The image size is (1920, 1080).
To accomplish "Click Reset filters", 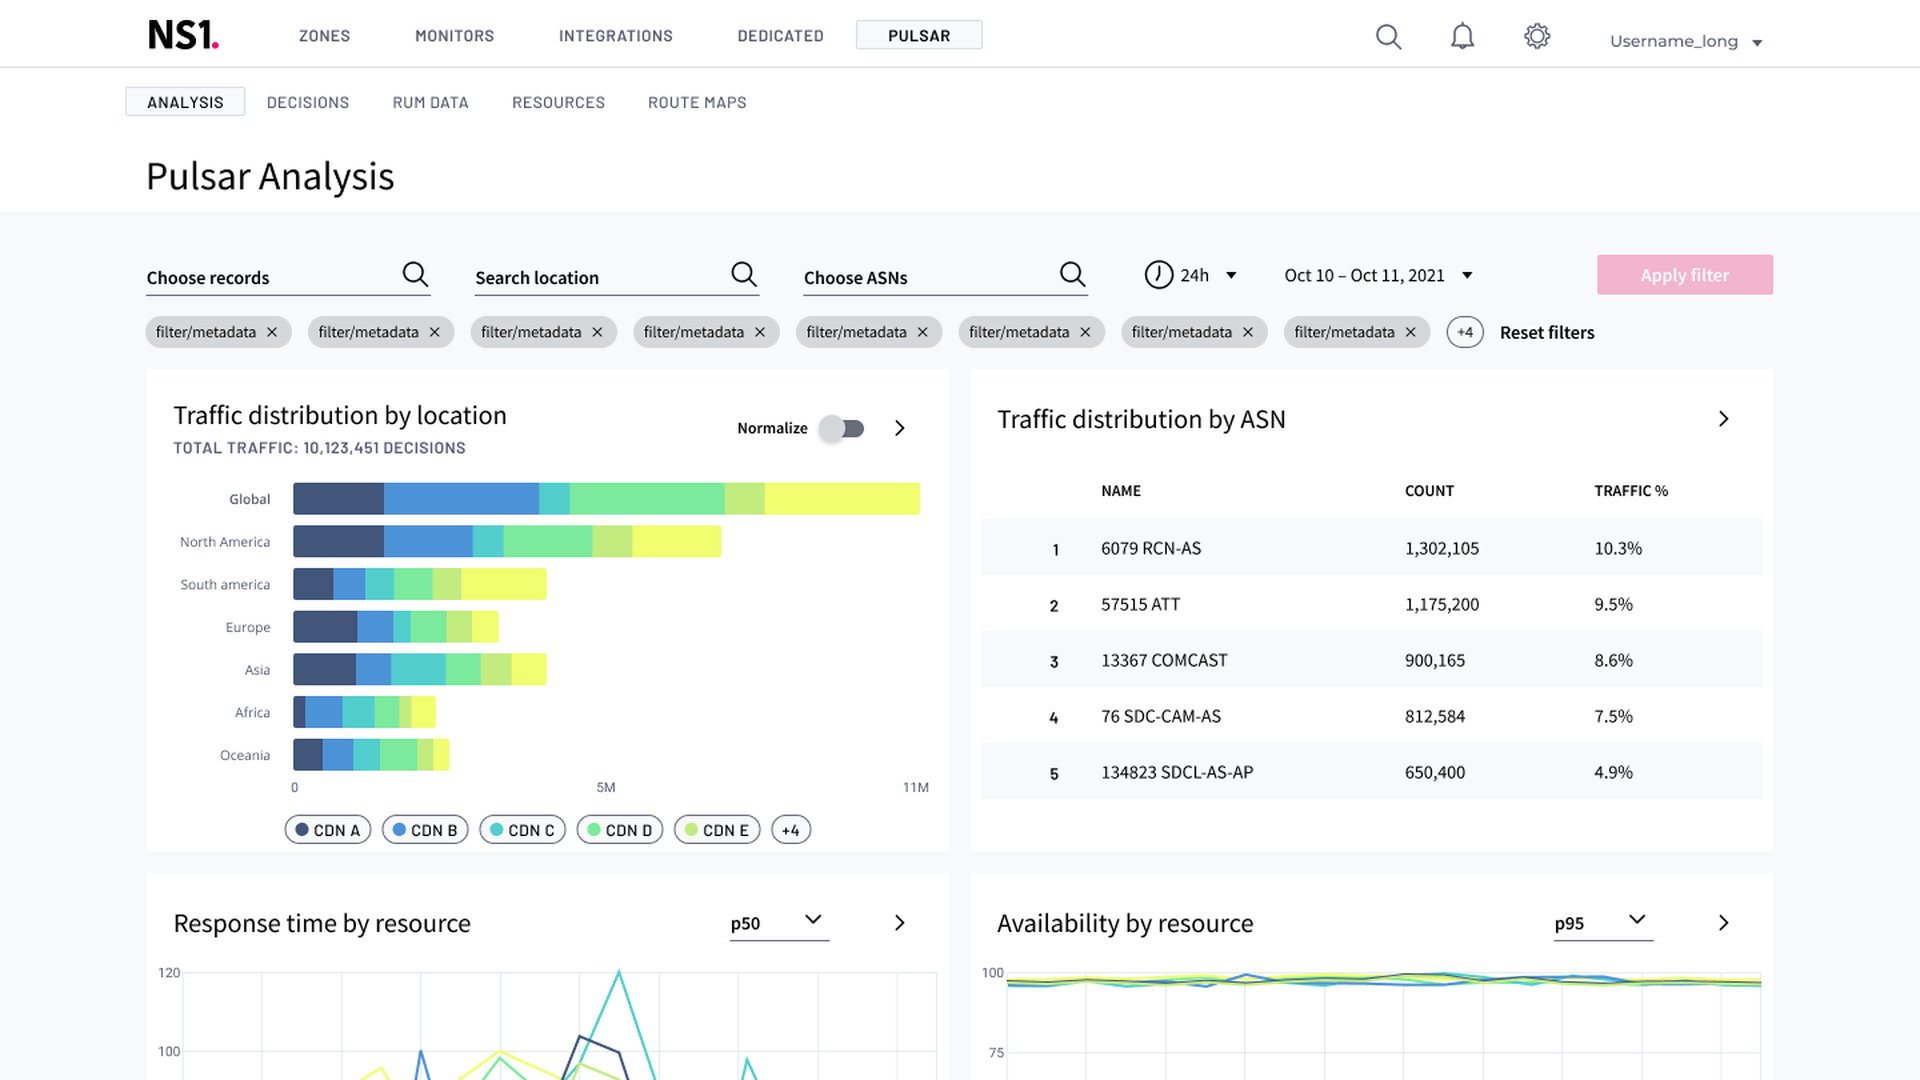I will [x=1547, y=332].
